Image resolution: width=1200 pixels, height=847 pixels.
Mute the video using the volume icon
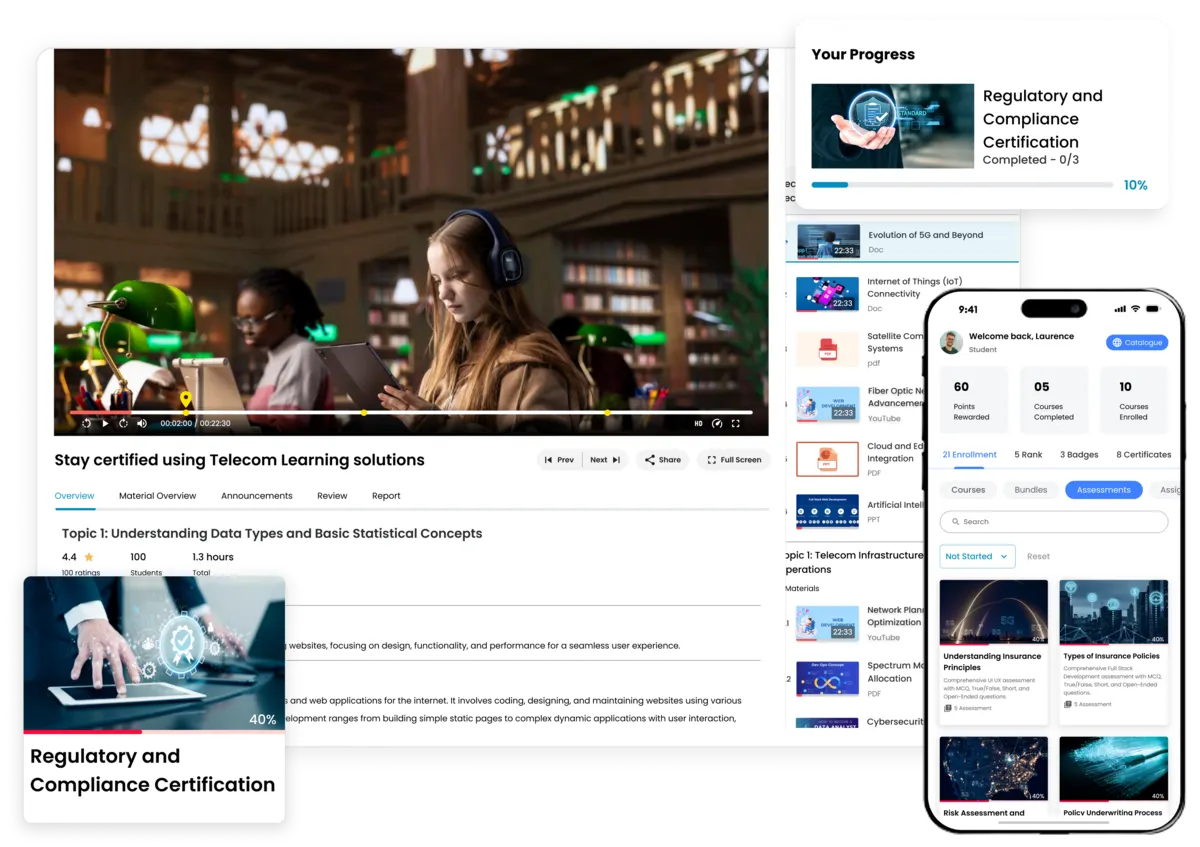coord(141,423)
